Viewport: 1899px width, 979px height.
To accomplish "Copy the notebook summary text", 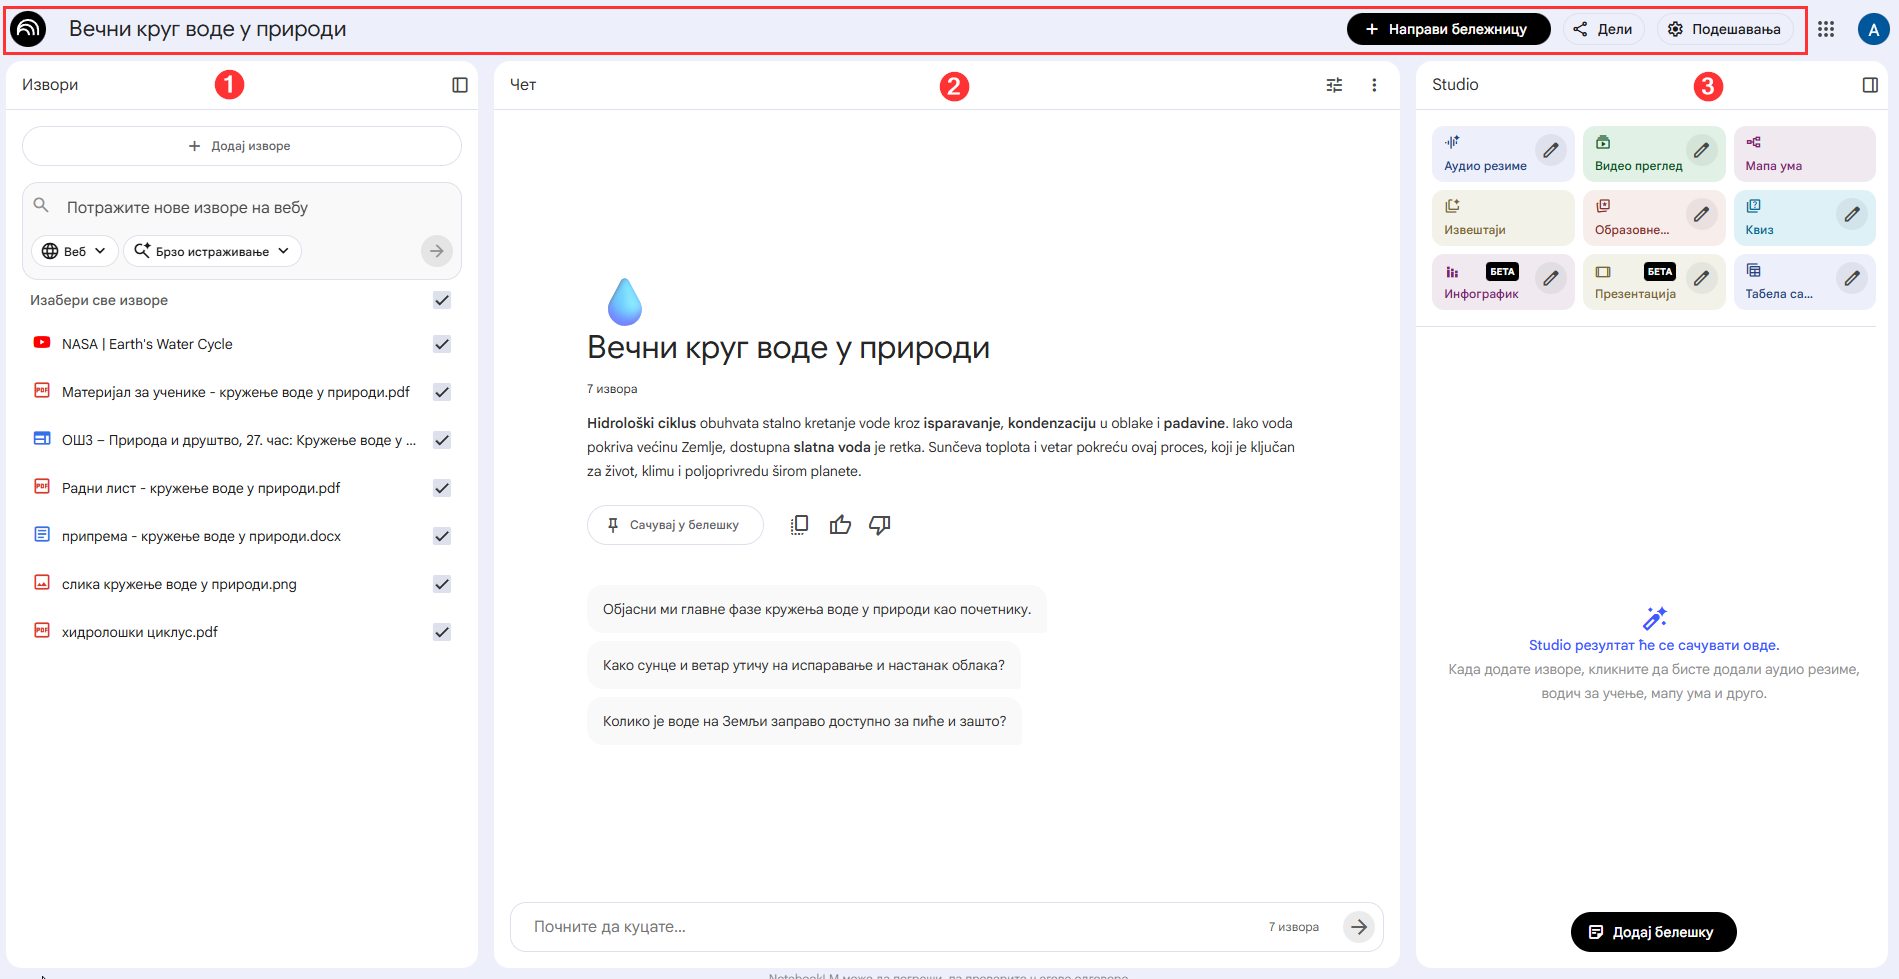I will [799, 525].
